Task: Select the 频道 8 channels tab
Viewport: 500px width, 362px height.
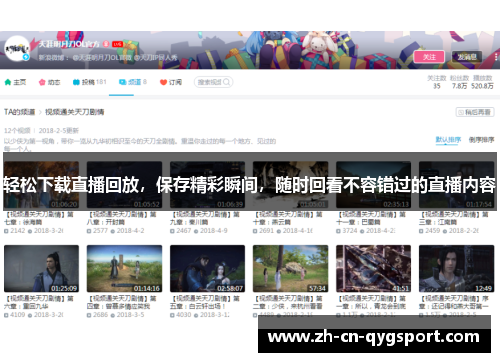Action: [133, 82]
